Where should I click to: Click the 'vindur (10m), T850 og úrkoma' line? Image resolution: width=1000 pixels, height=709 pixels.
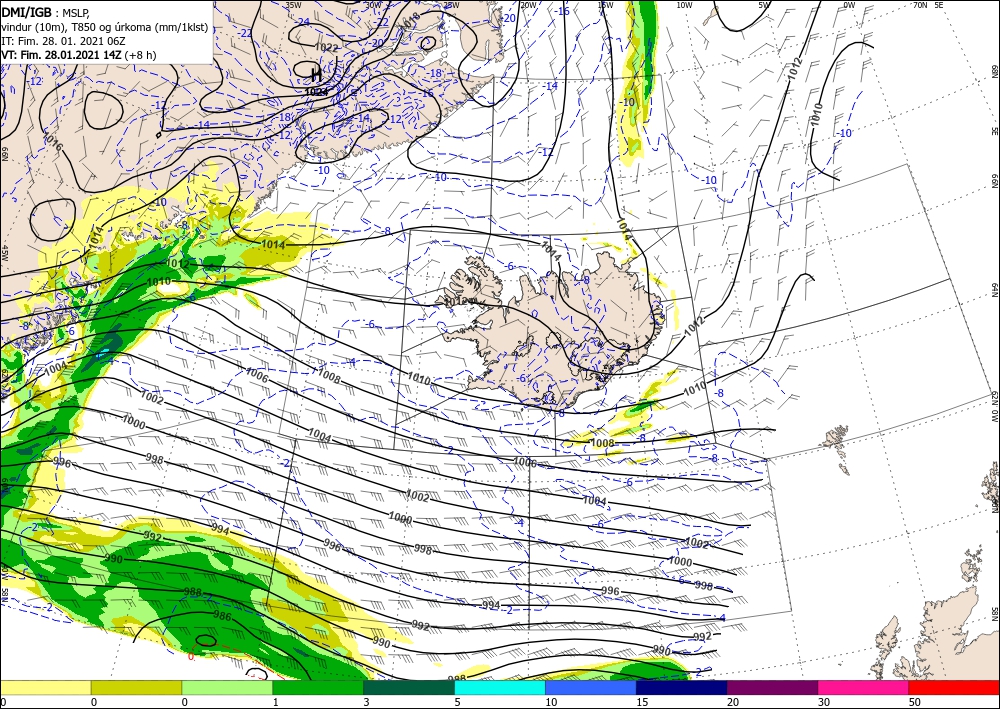click(104, 27)
